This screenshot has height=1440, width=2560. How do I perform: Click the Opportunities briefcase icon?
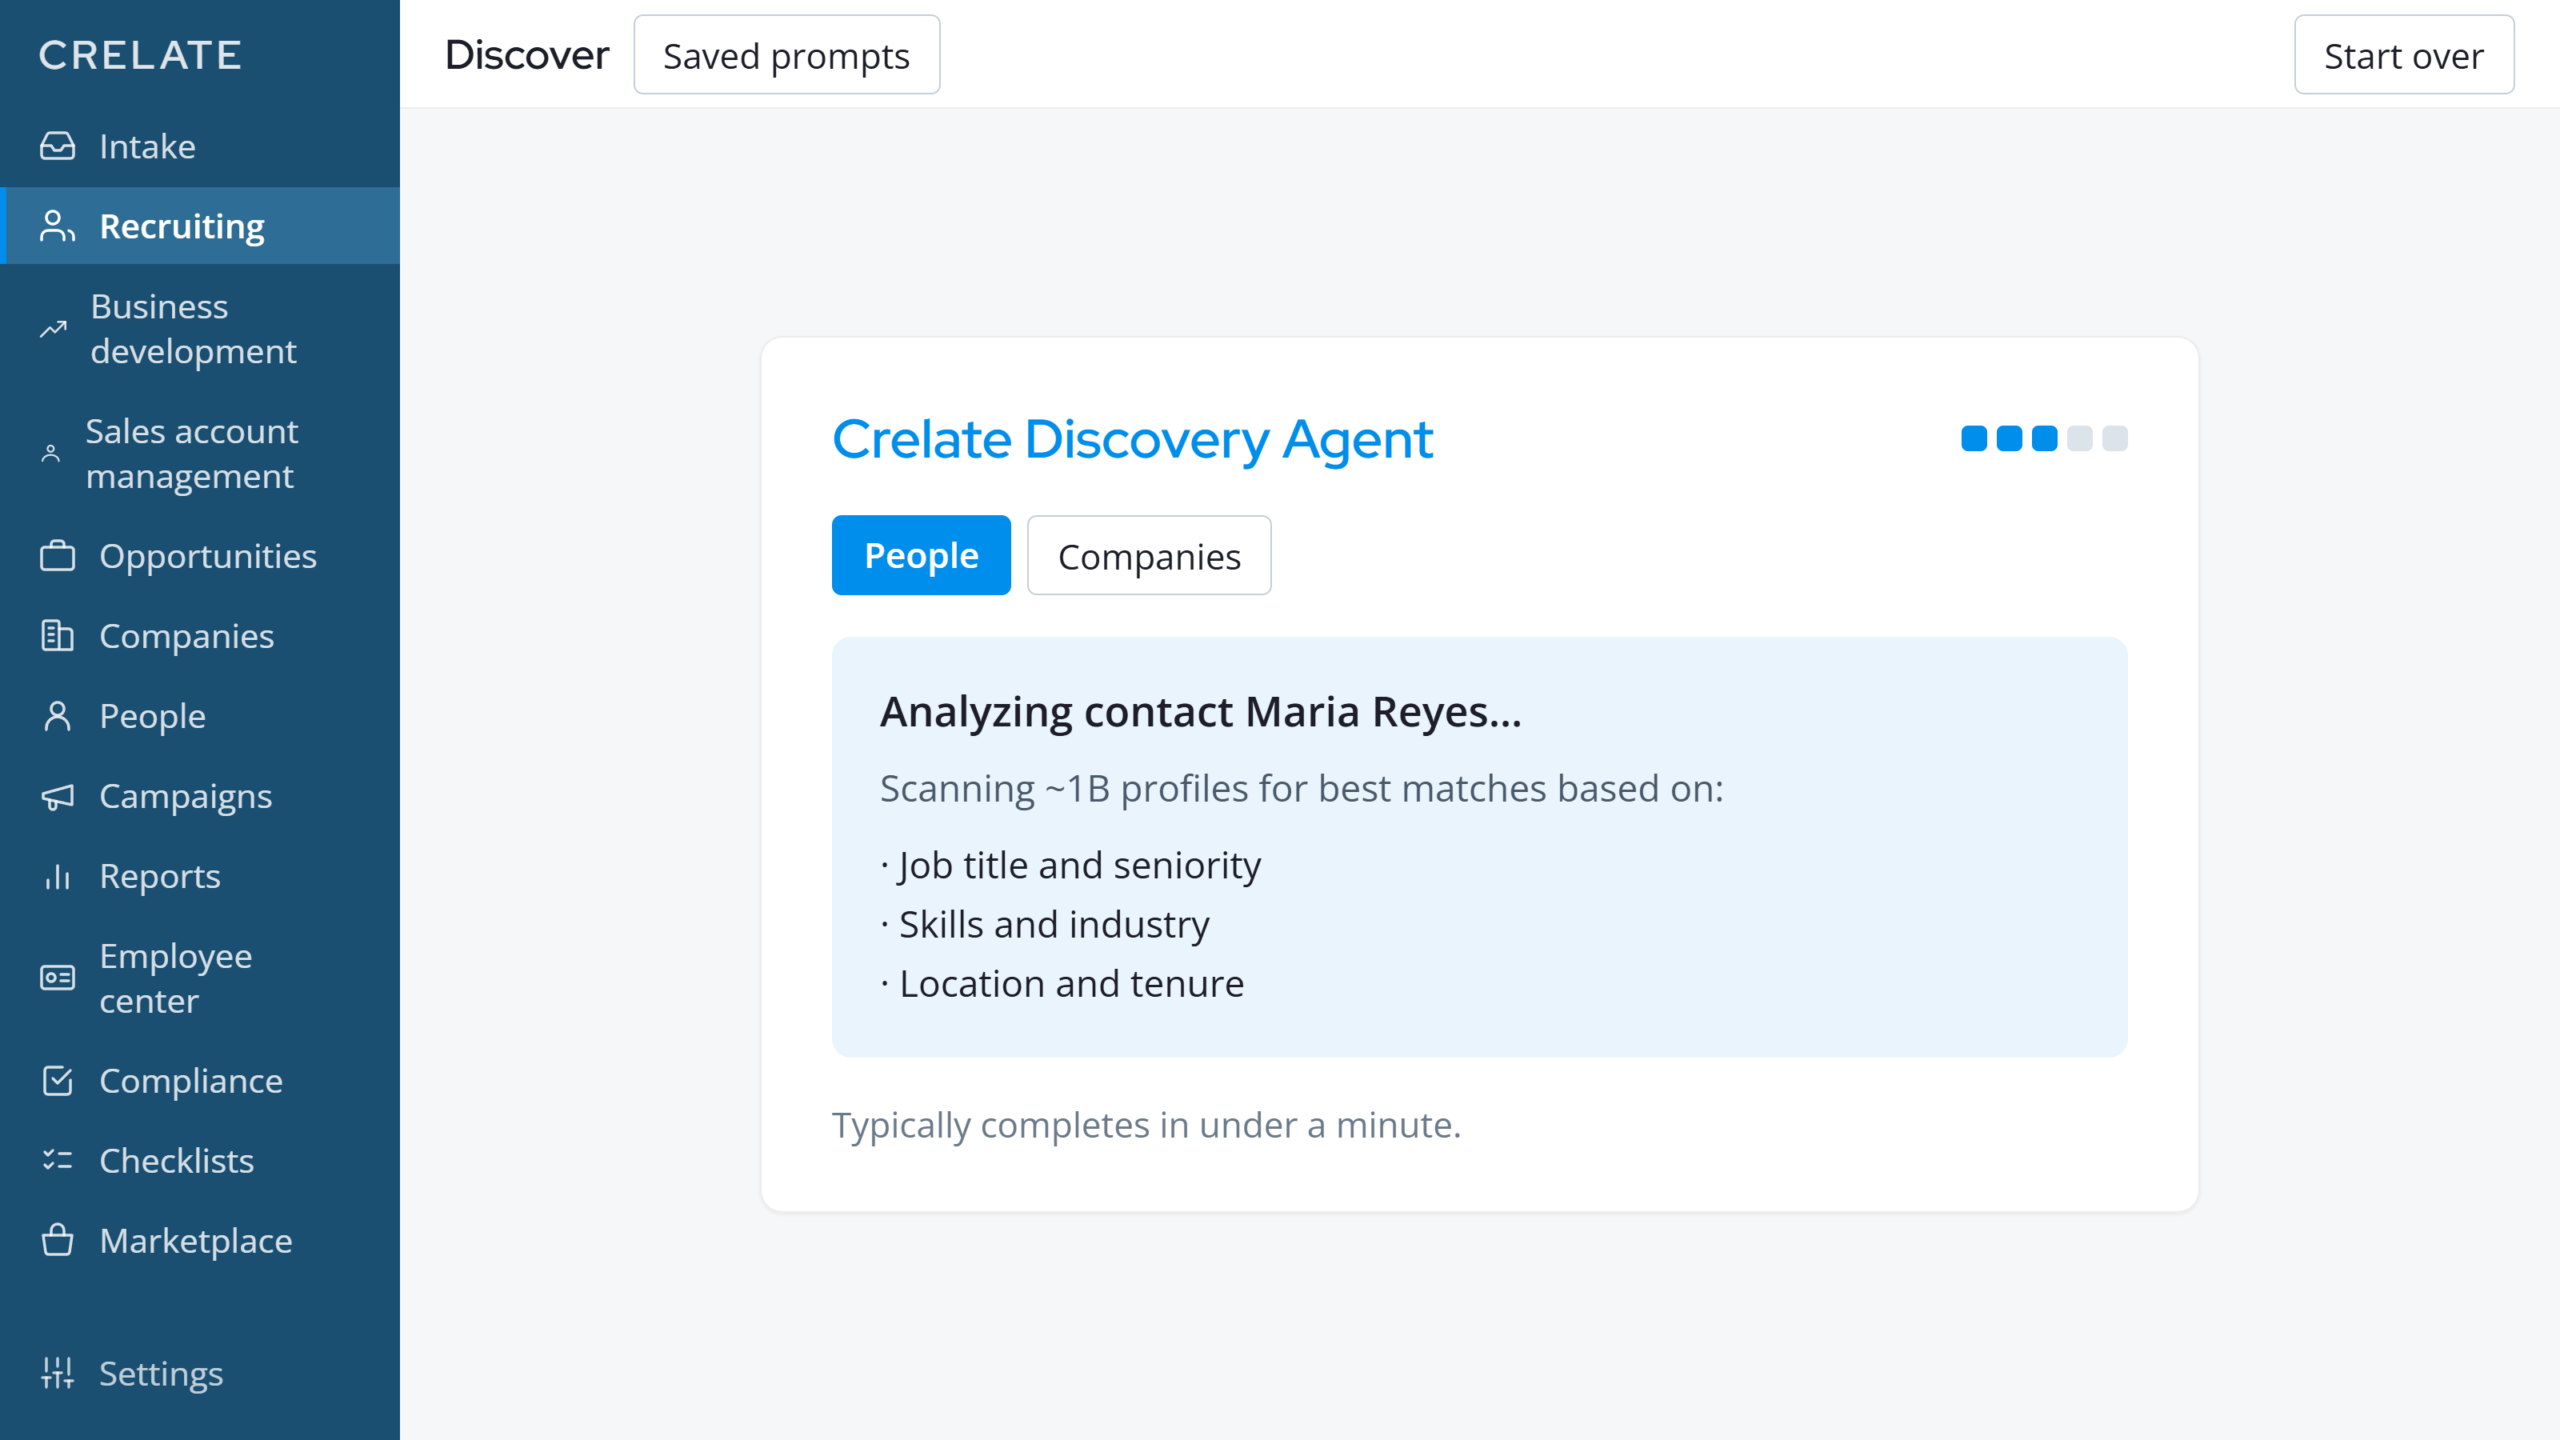click(57, 556)
